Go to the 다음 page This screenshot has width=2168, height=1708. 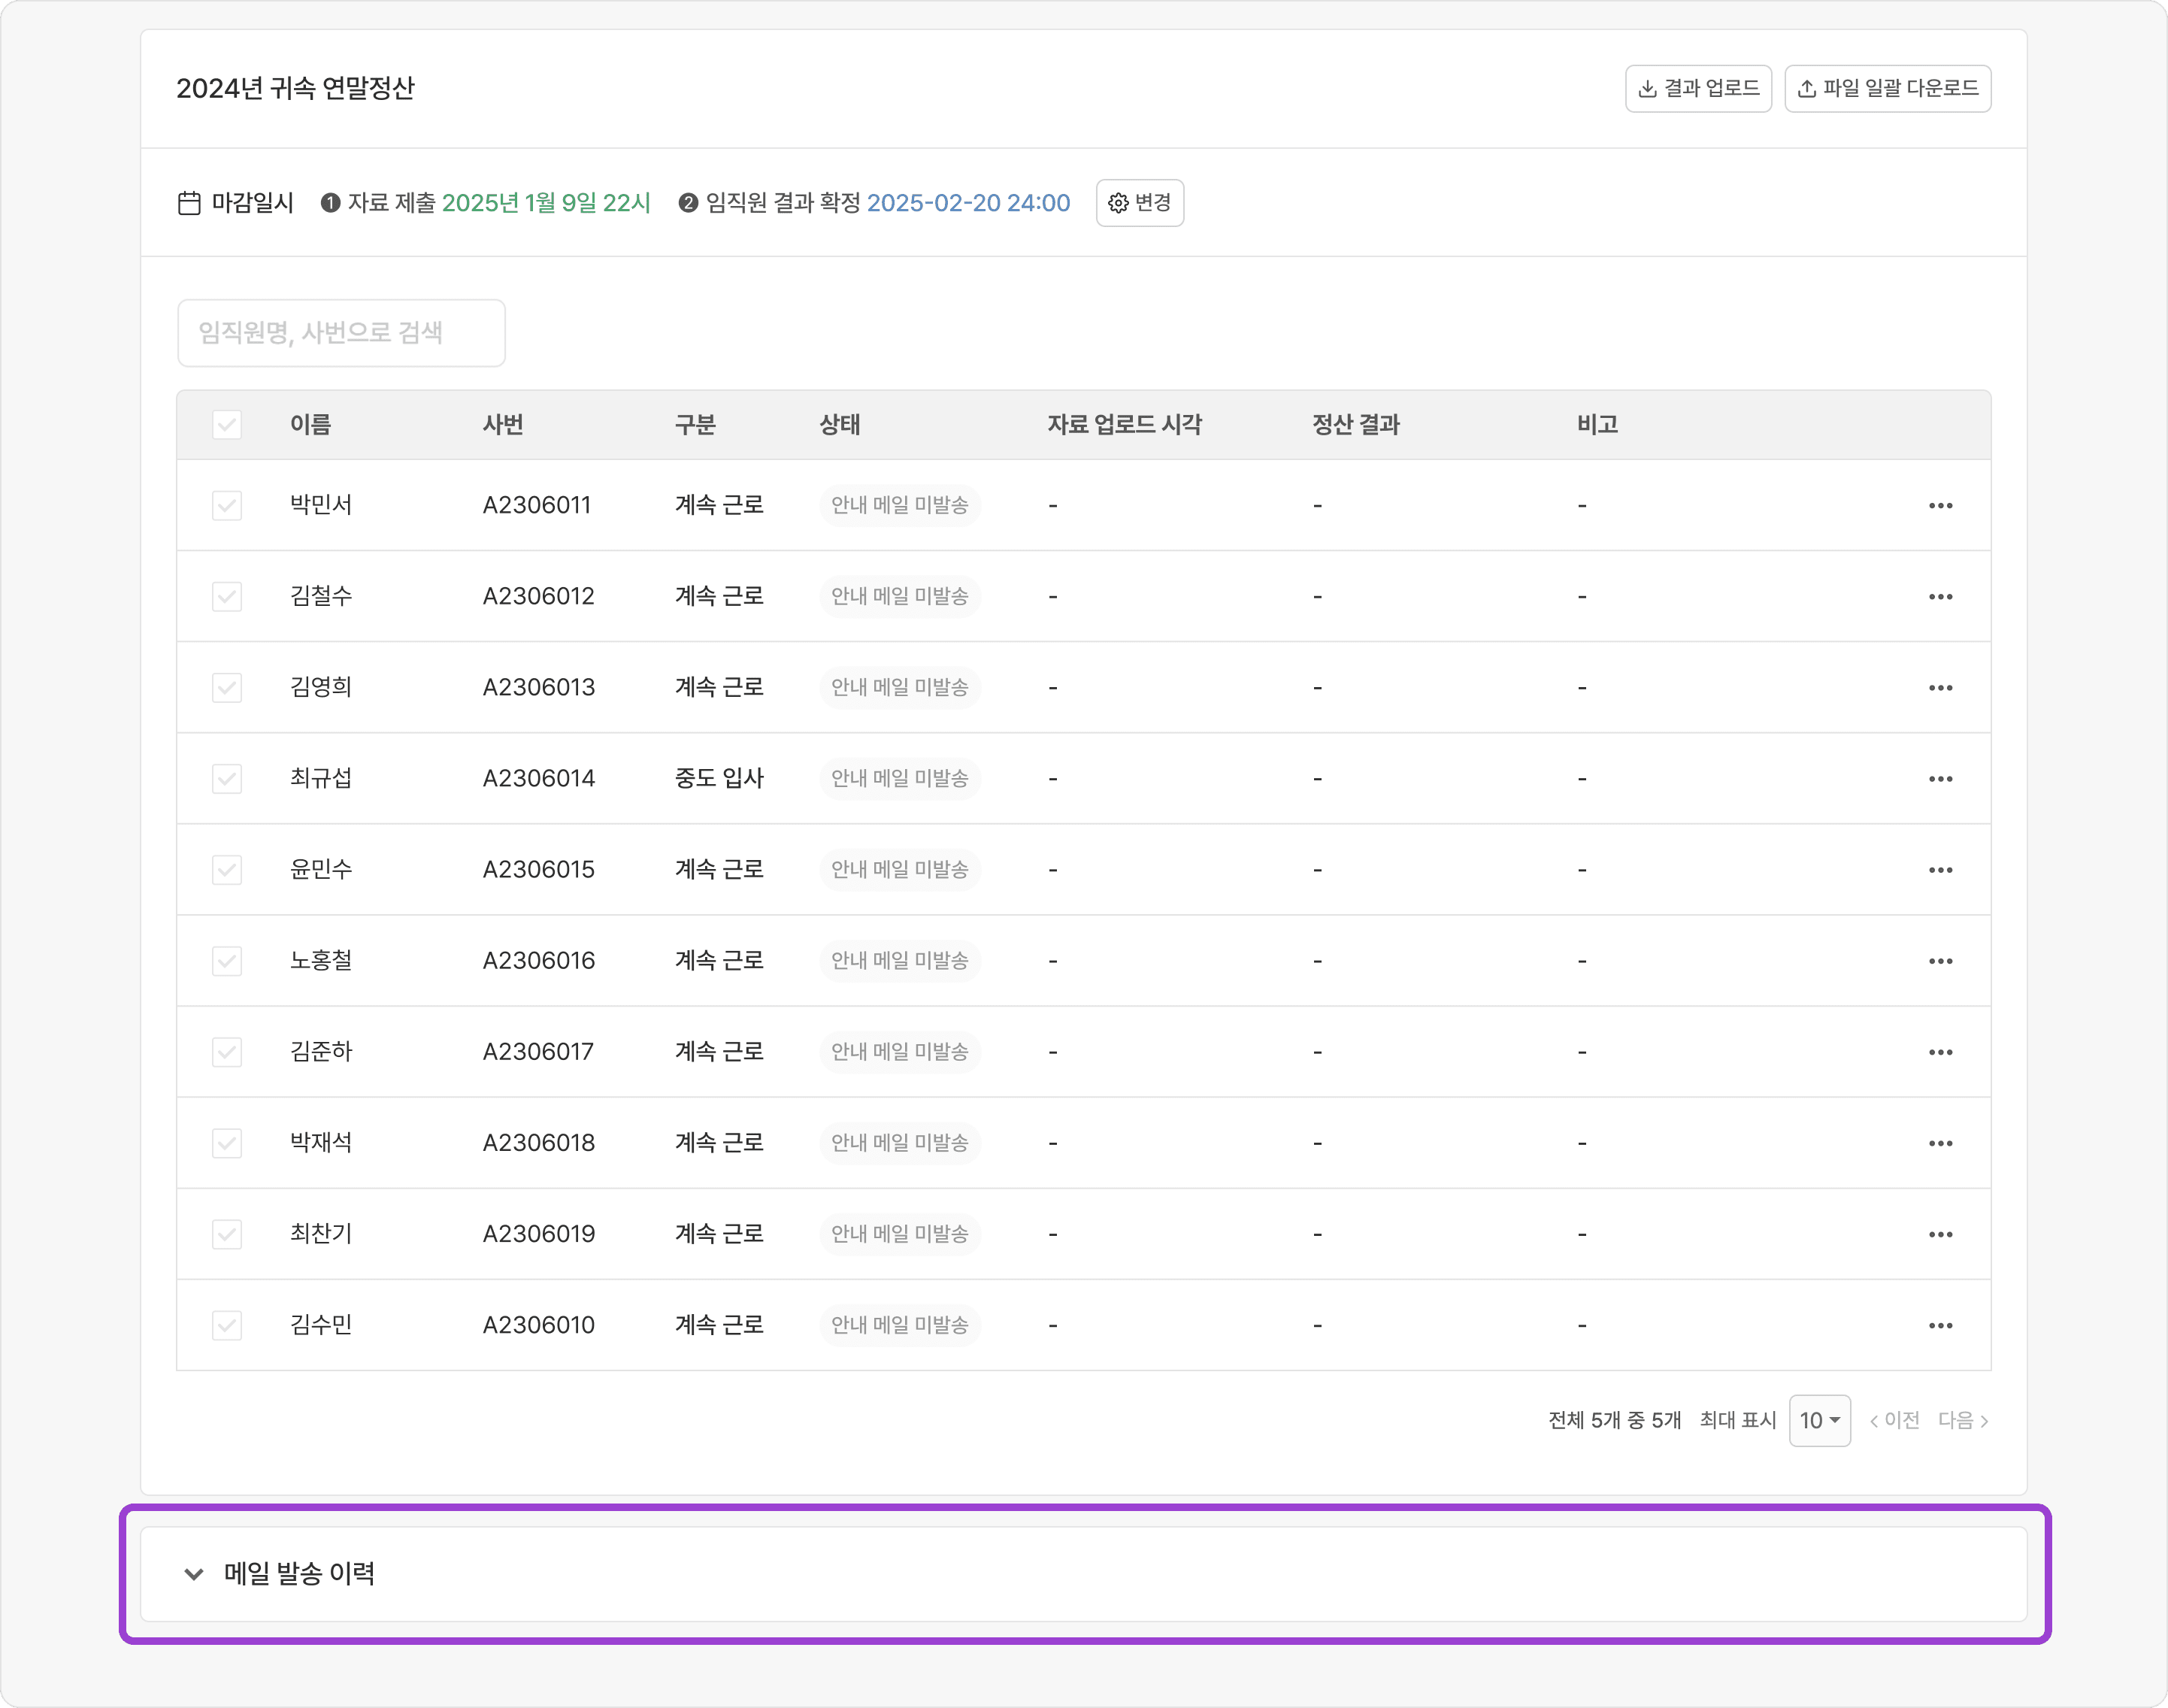tap(1962, 1421)
